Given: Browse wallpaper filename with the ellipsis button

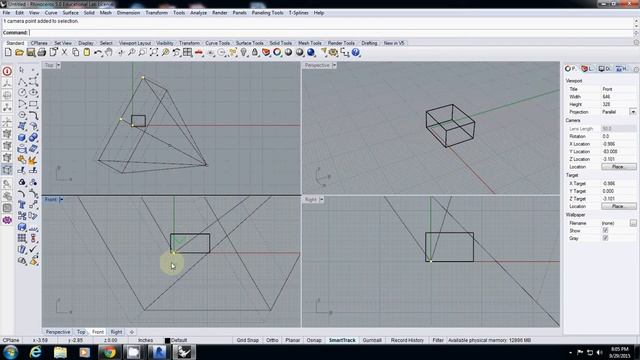Looking at the screenshot, I should click(x=633, y=223).
